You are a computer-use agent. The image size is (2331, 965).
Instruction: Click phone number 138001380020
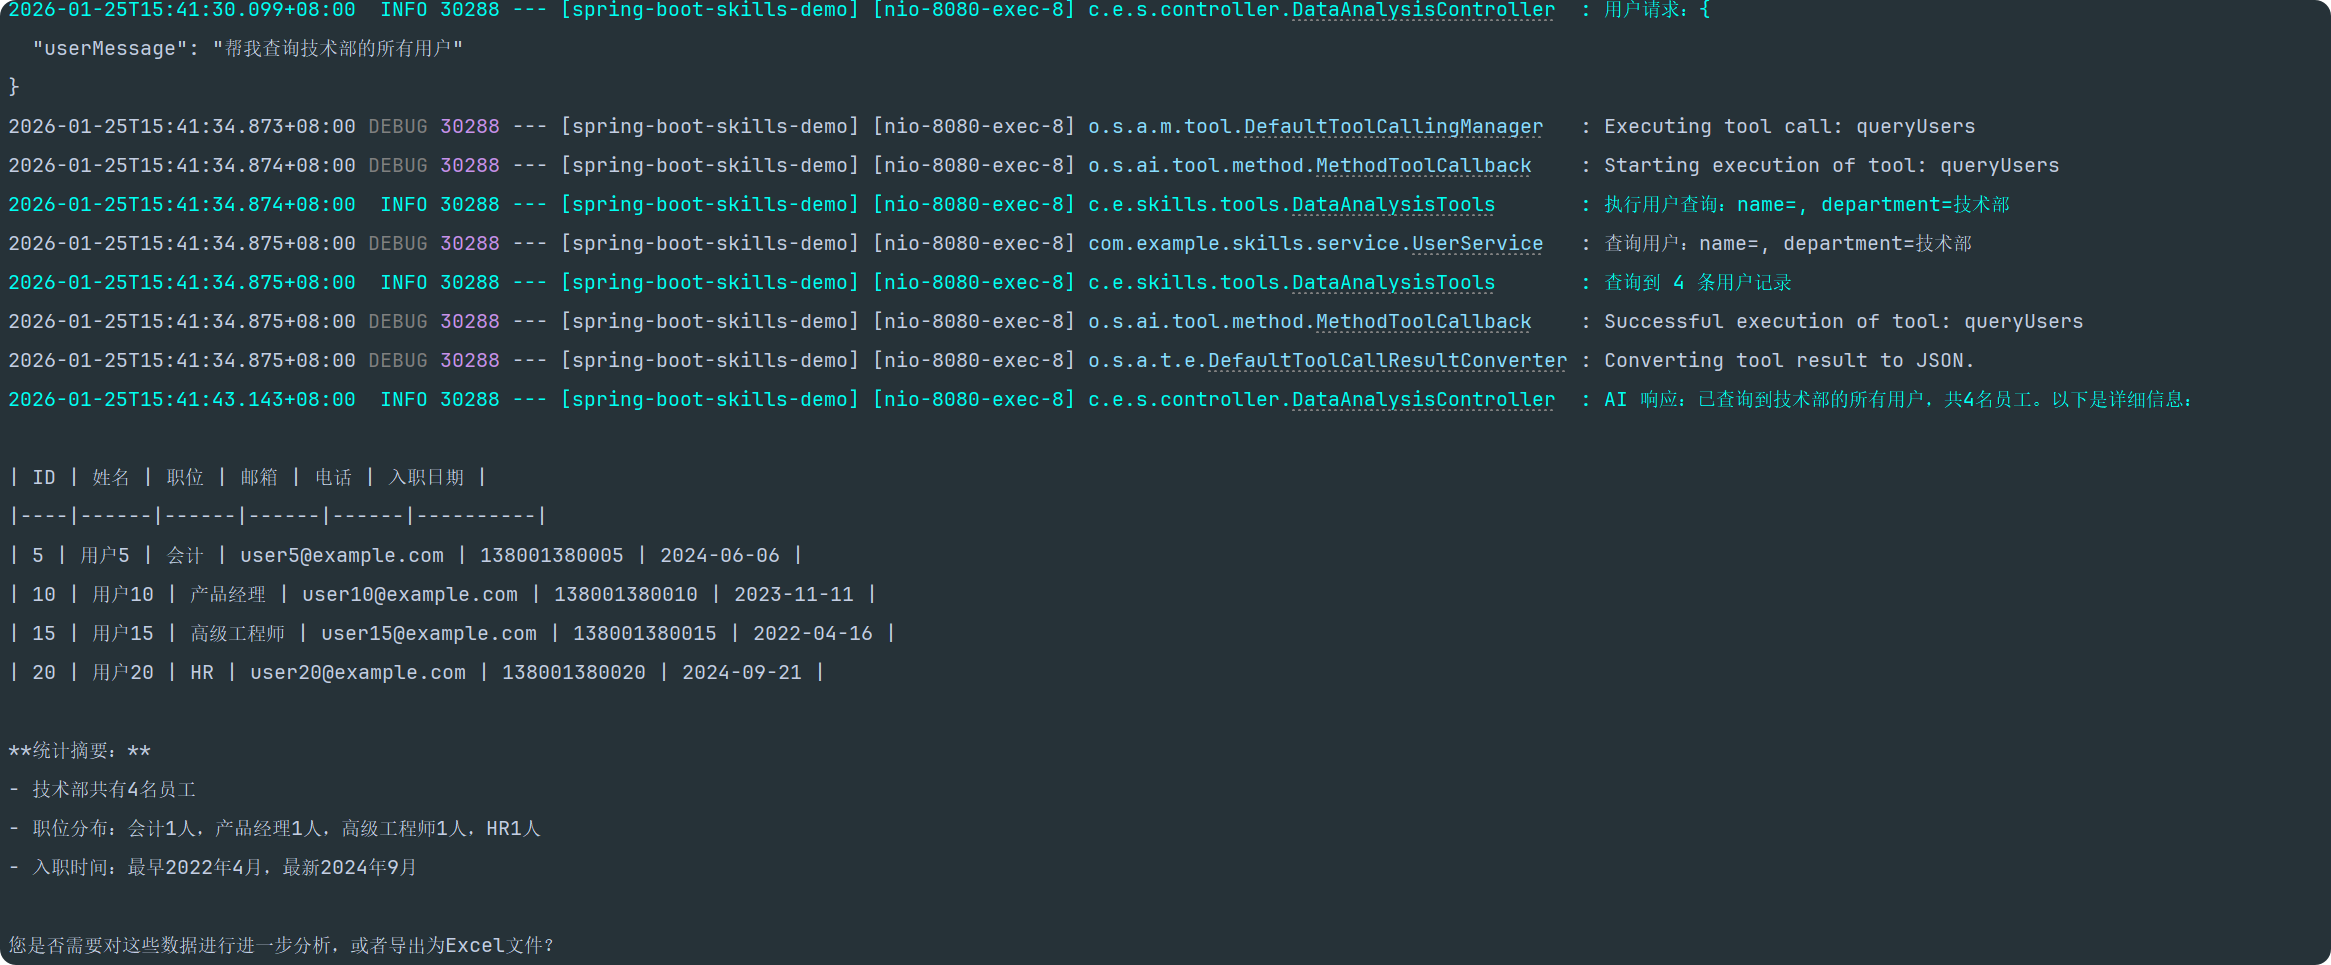(573, 673)
